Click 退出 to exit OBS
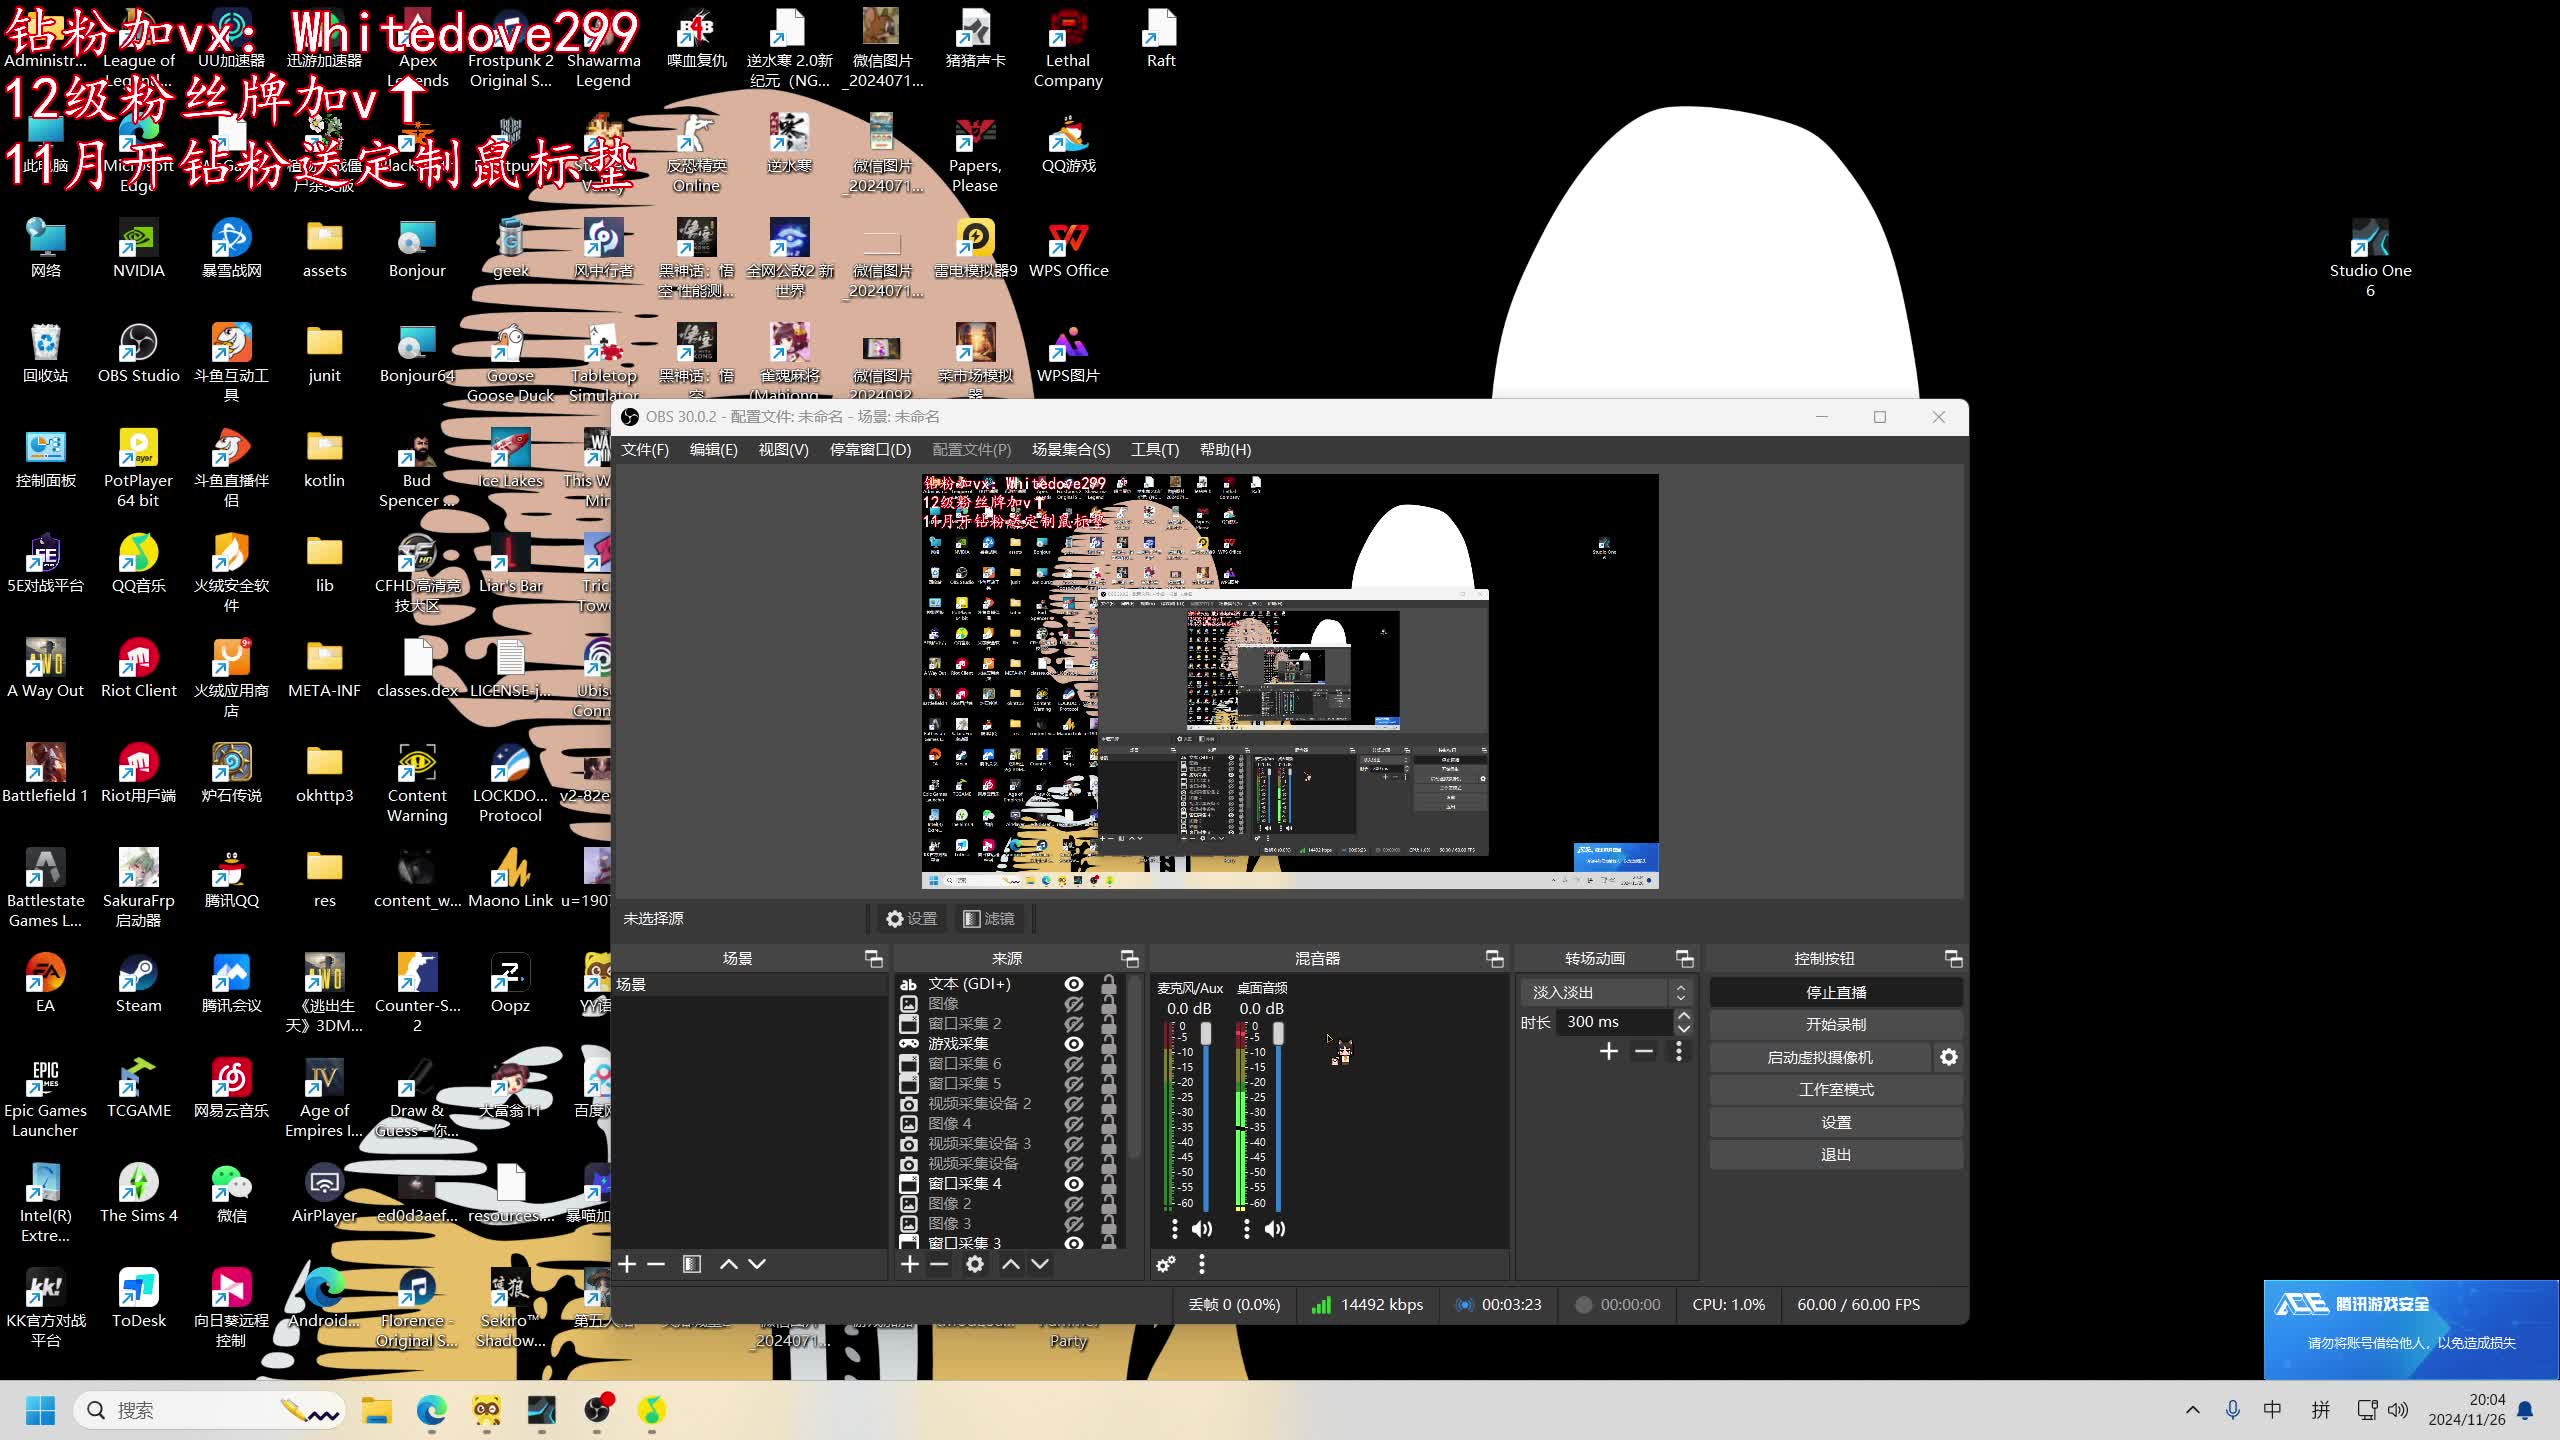Image resolution: width=2560 pixels, height=1440 pixels. coord(1836,1155)
